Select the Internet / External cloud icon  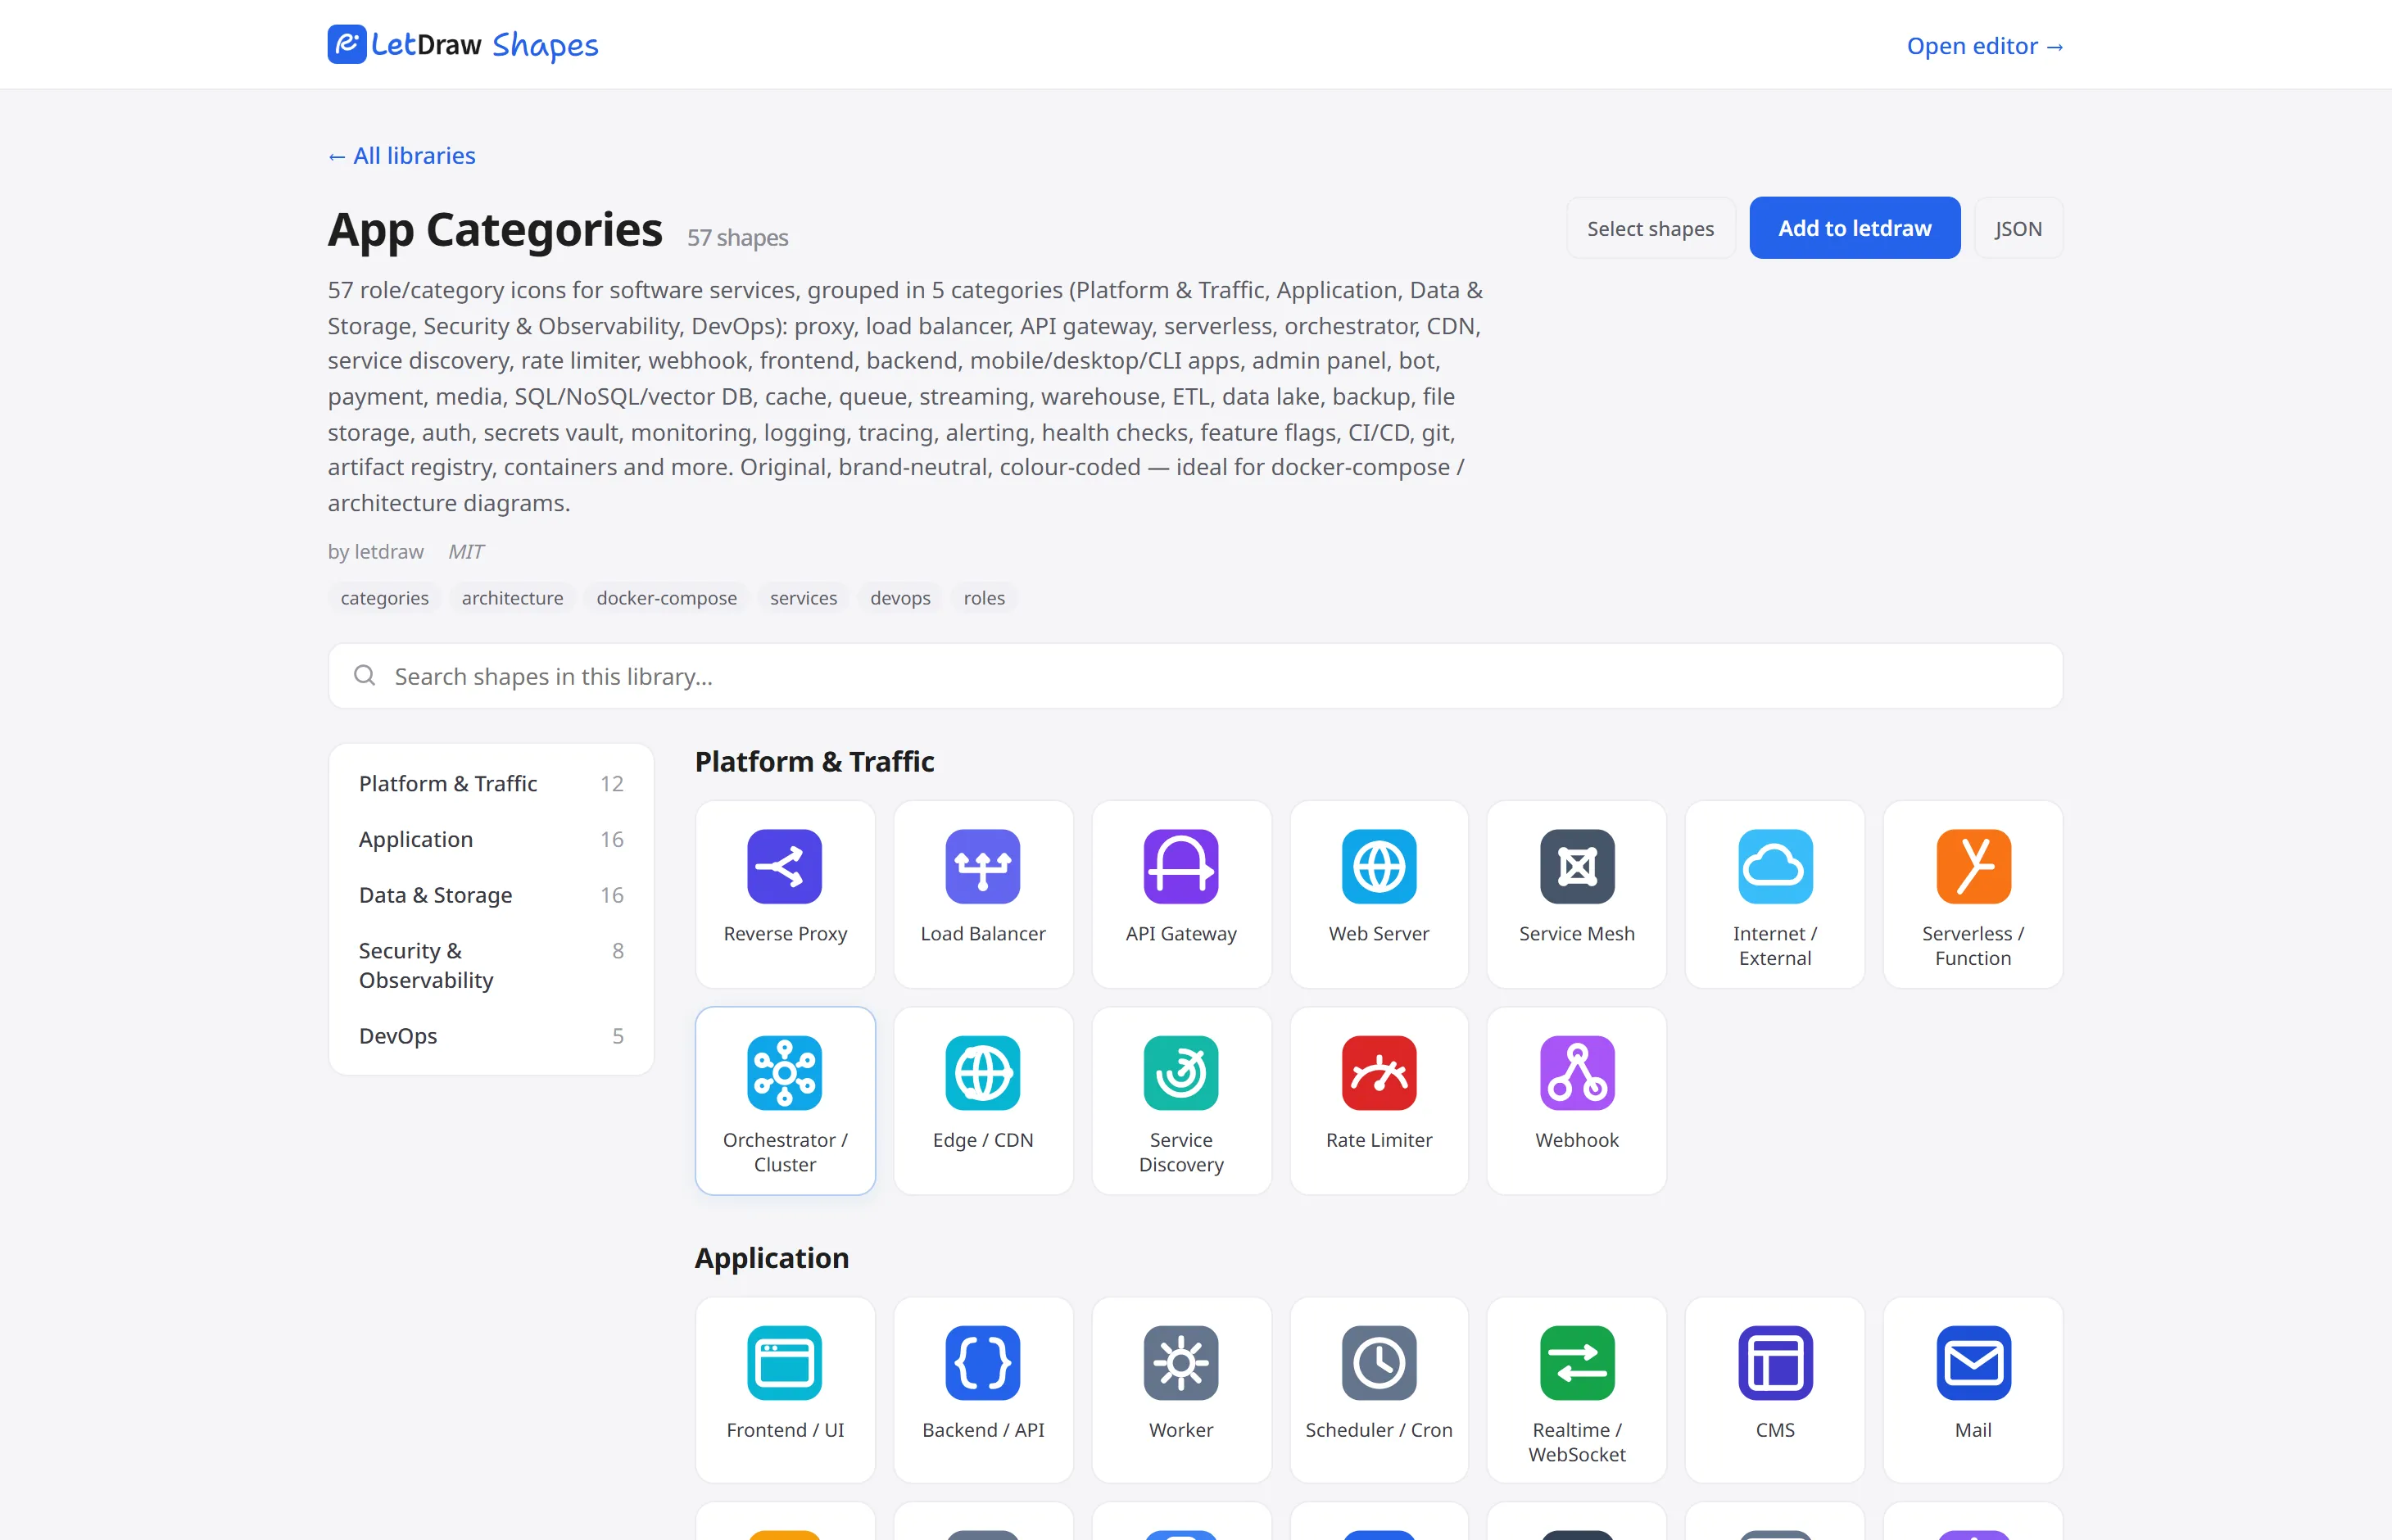(x=1774, y=866)
